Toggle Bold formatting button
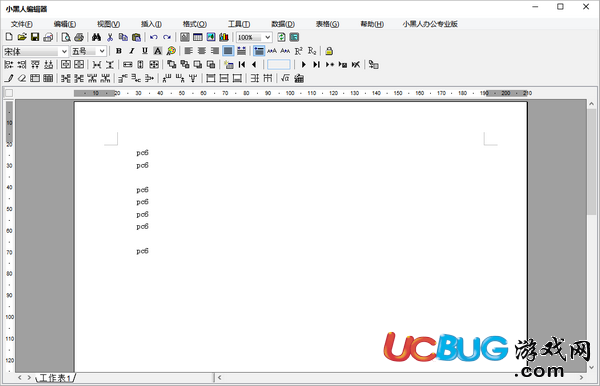The width and height of the screenshot is (600, 386). [119, 51]
